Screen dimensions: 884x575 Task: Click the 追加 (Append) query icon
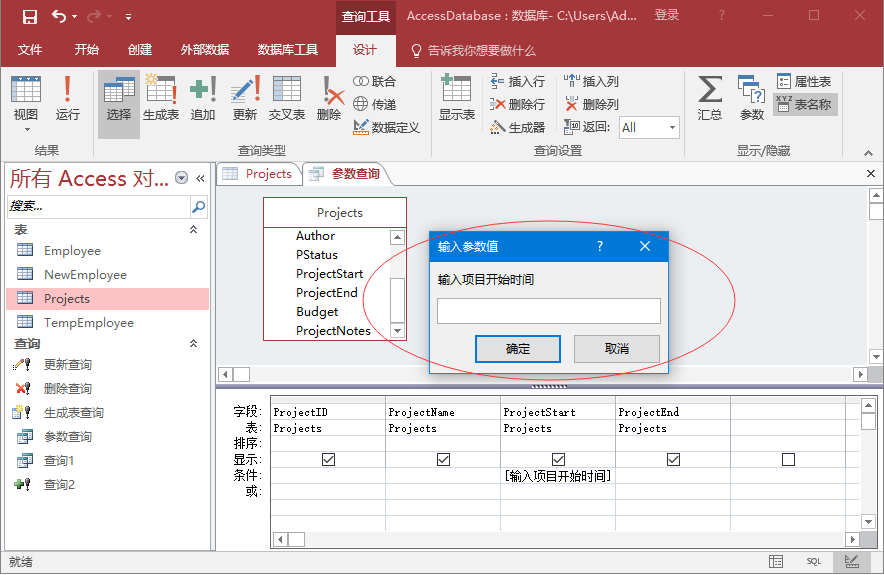(203, 99)
